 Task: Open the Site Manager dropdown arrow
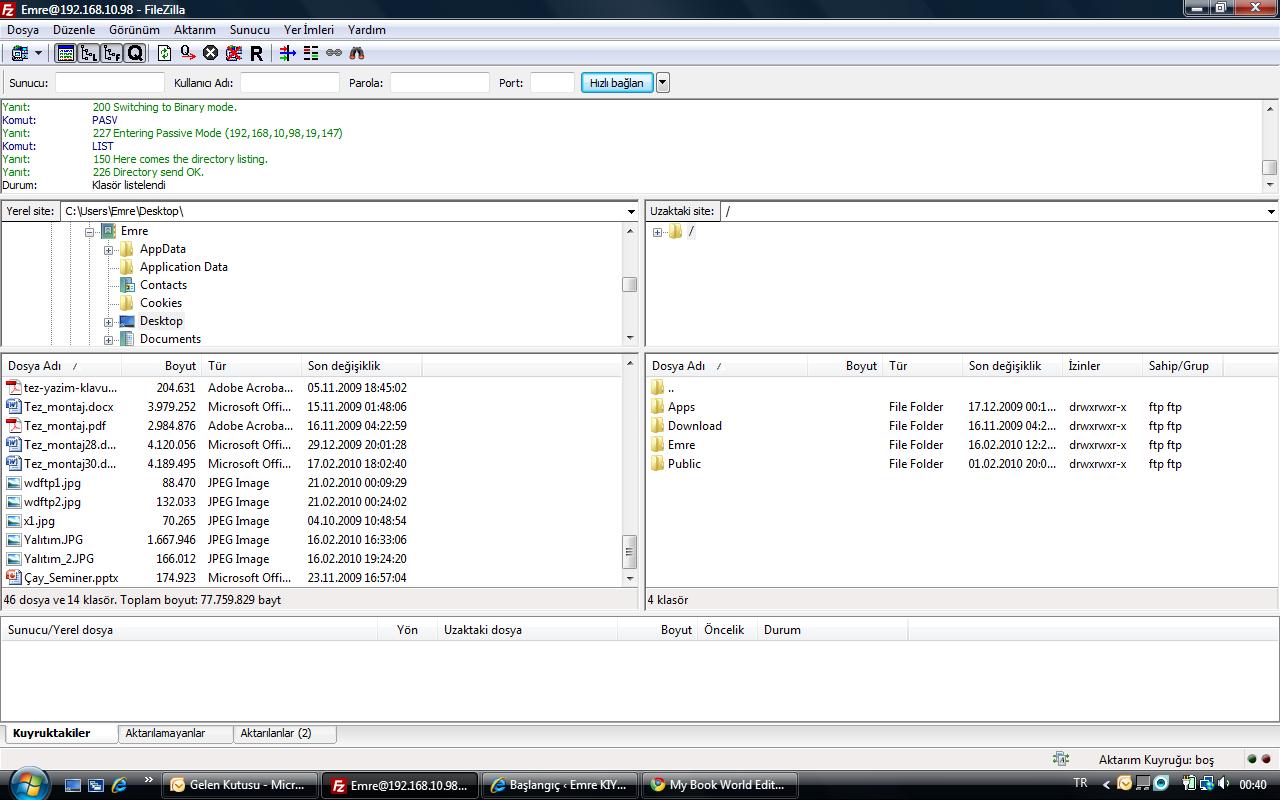[x=38, y=53]
